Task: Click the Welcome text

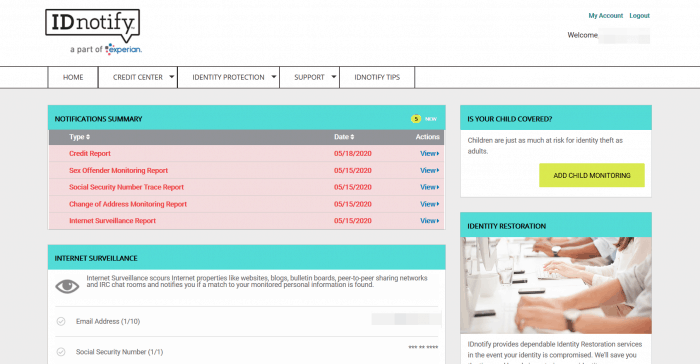Action: tap(582, 35)
